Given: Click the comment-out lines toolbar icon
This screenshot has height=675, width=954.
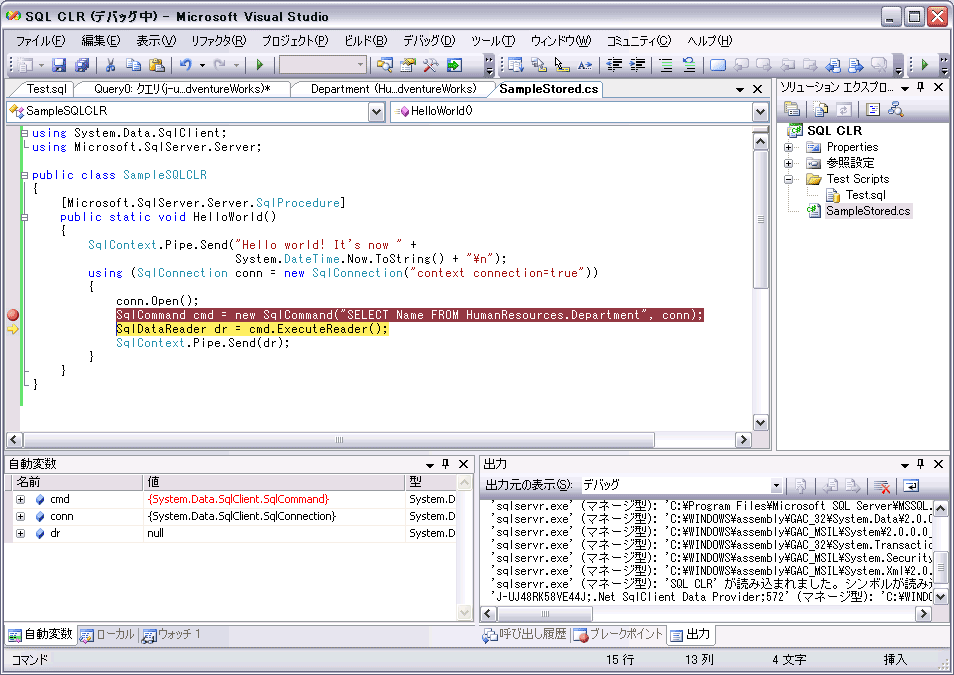Looking at the screenshot, I should [x=664, y=66].
